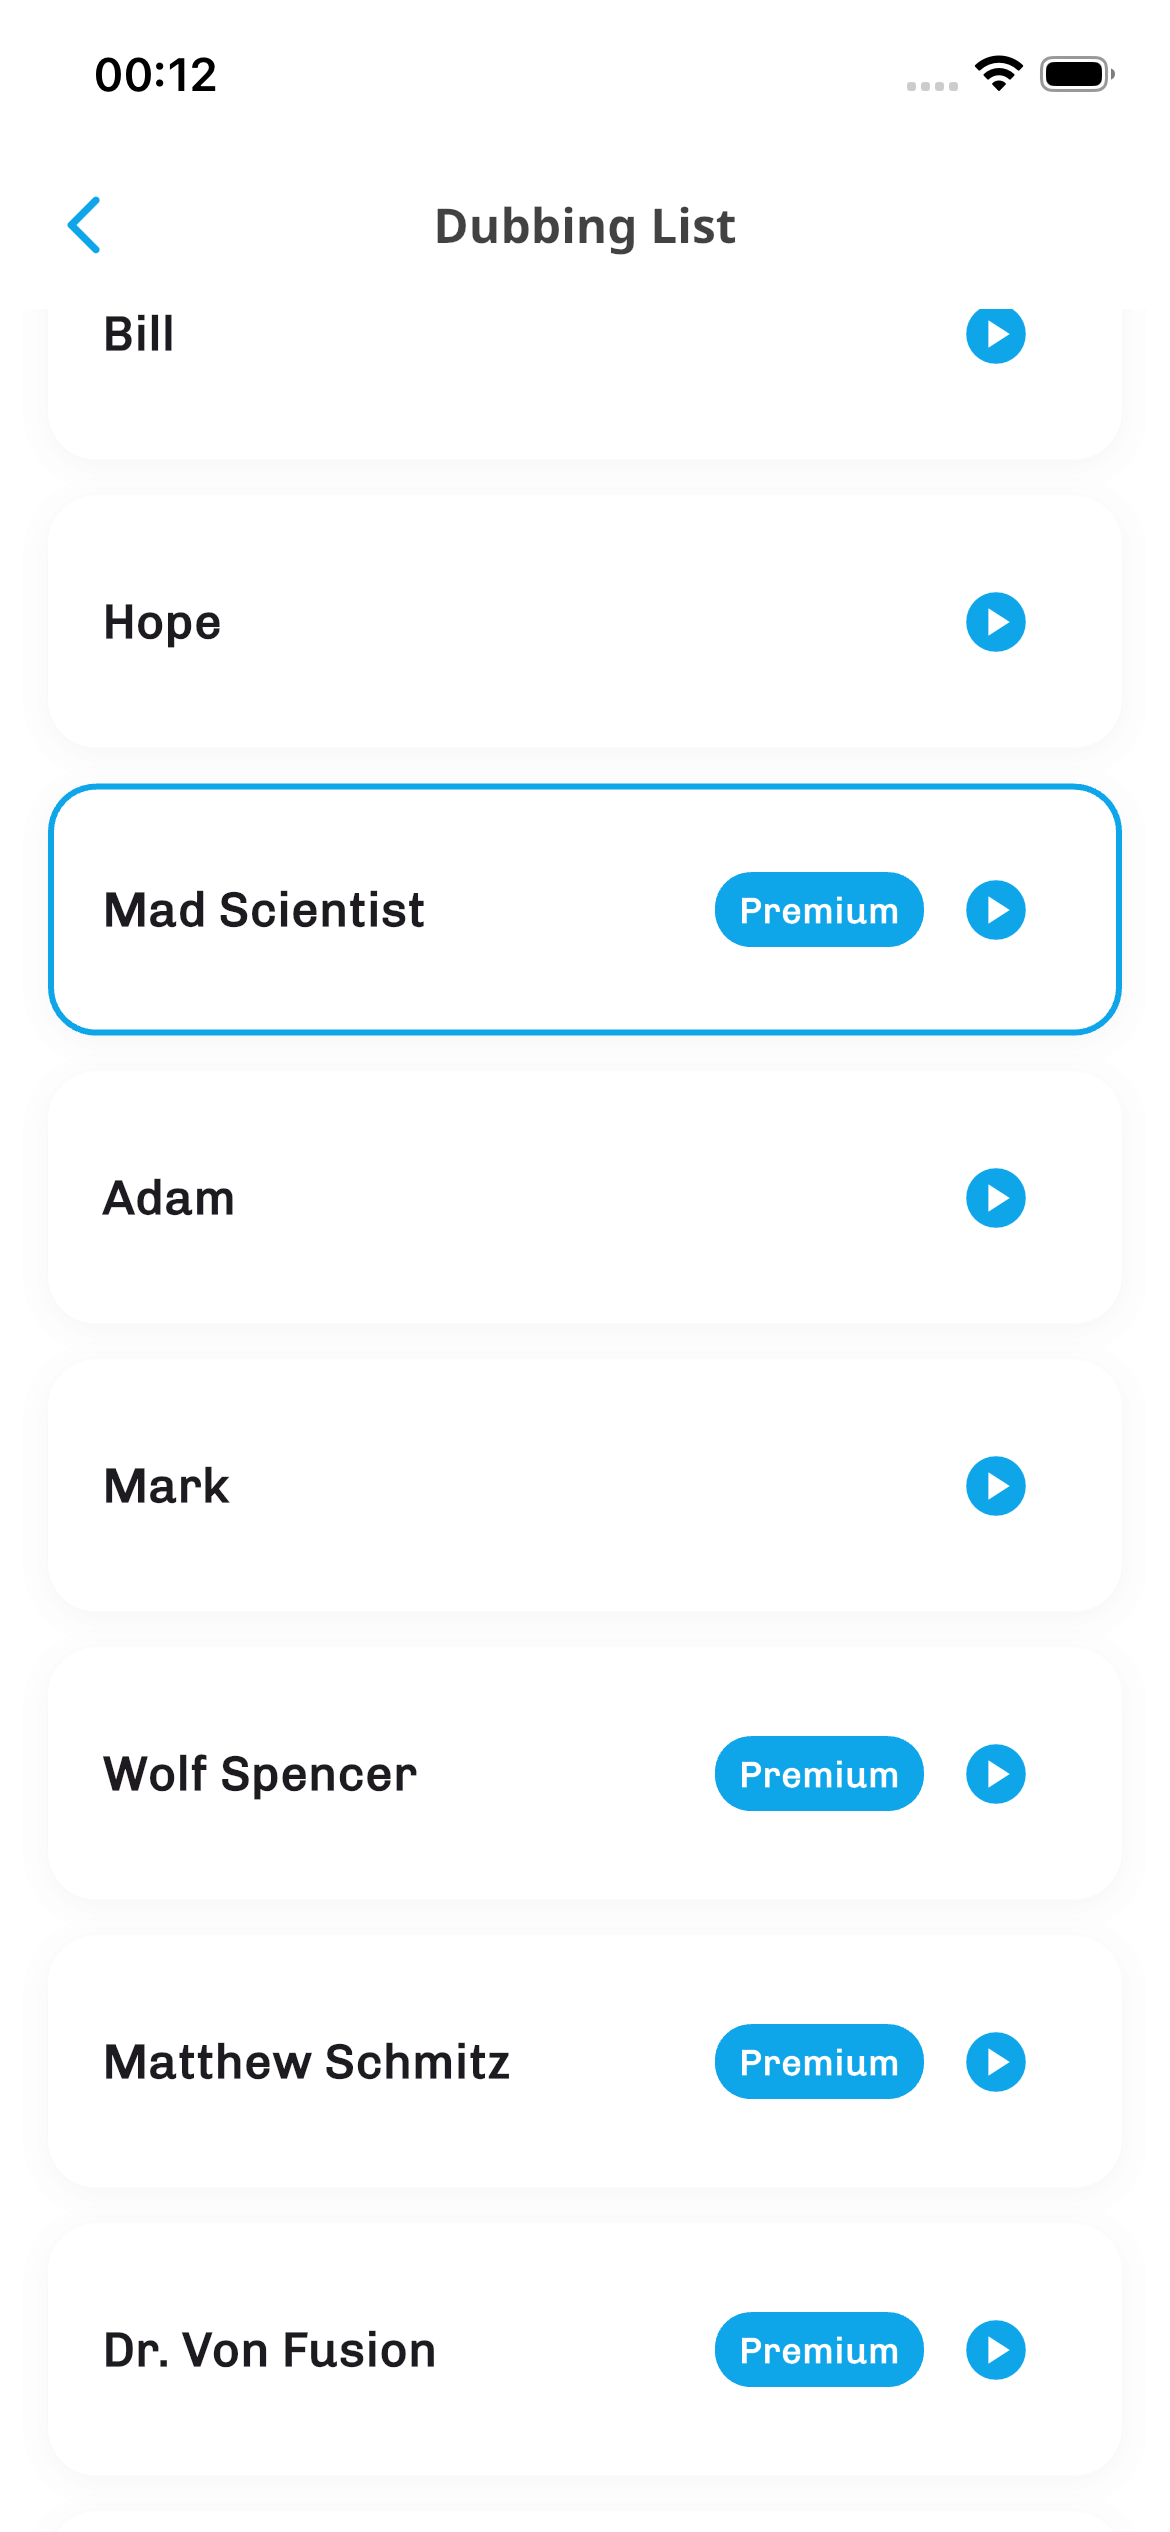Play the Hope voice sample

tap(995, 622)
